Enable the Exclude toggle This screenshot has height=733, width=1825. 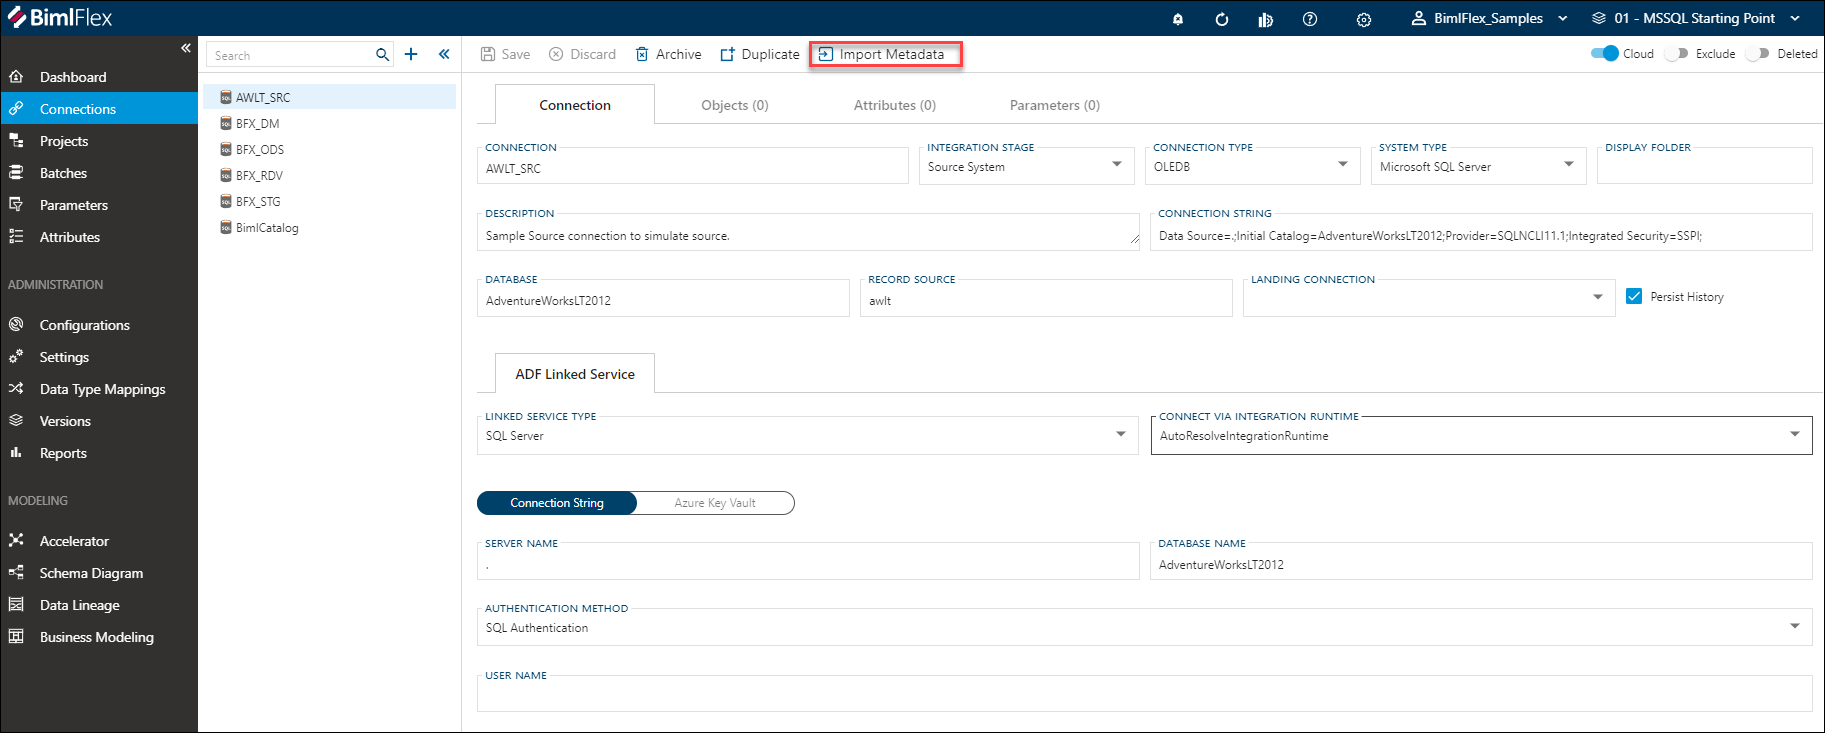pyautogui.click(x=1677, y=54)
